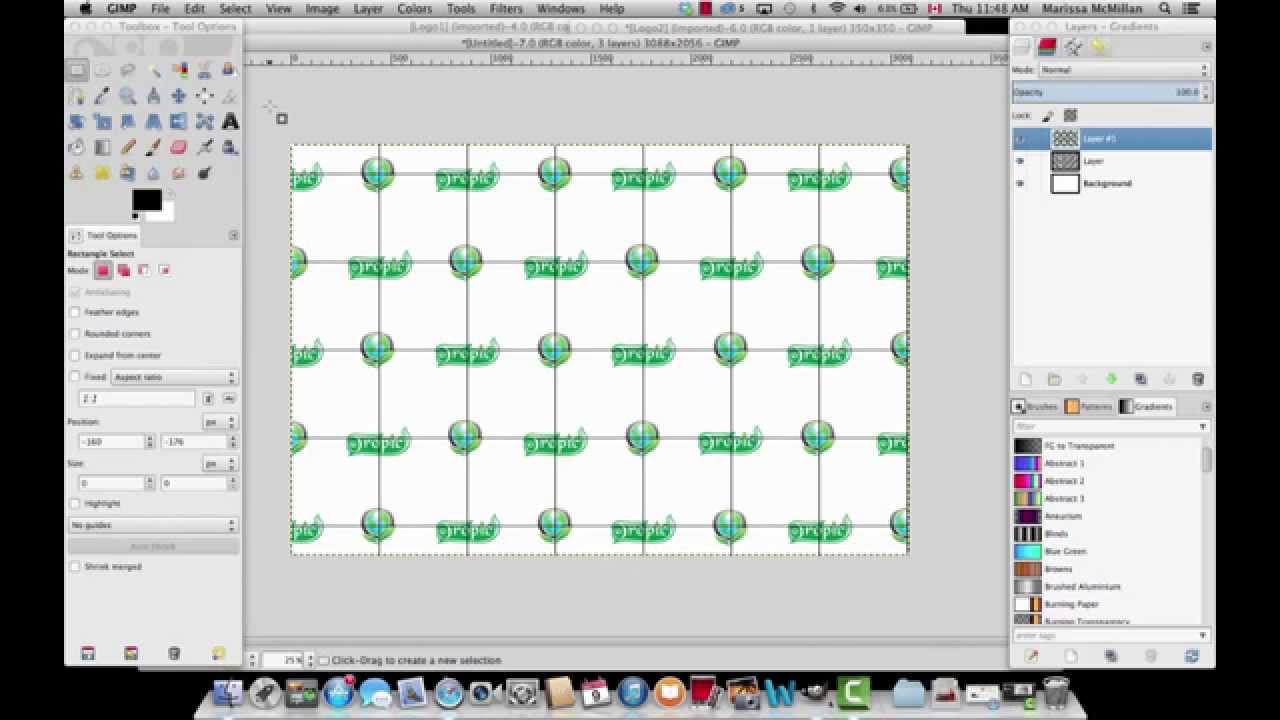
Task: Select the Select by Color tool
Action: [179, 70]
